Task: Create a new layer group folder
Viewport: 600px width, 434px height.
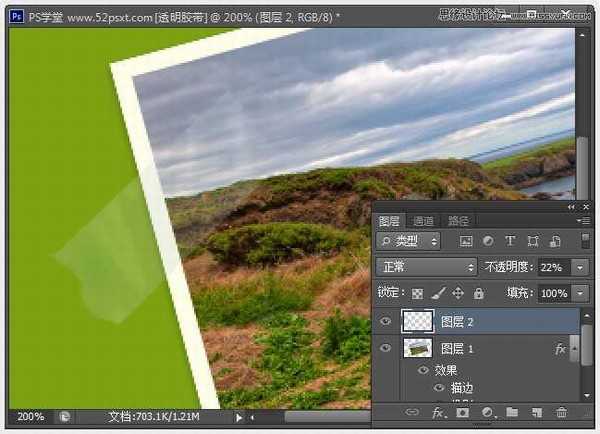Action: coord(512,412)
